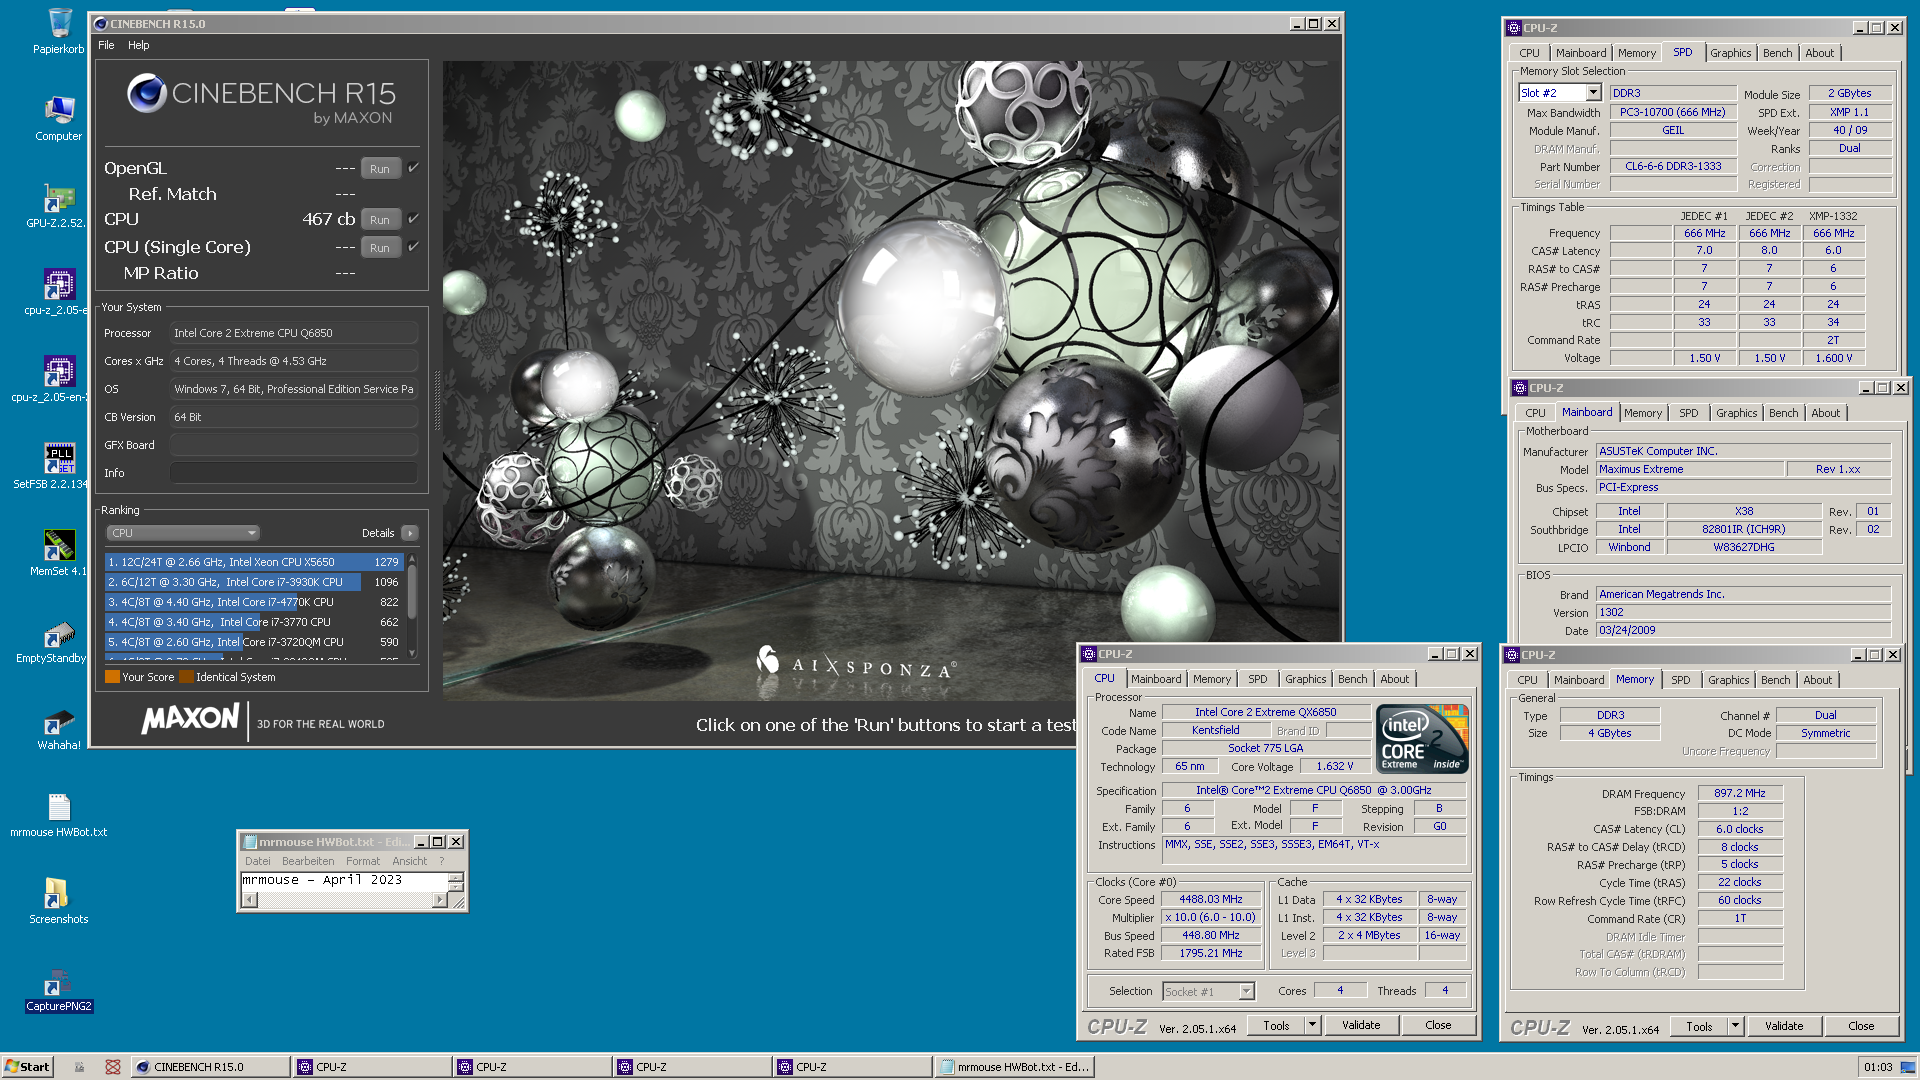The height and width of the screenshot is (1080, 1920).
Task: Open the Papierkorb recycle bin icon
Action: point(59,30)
